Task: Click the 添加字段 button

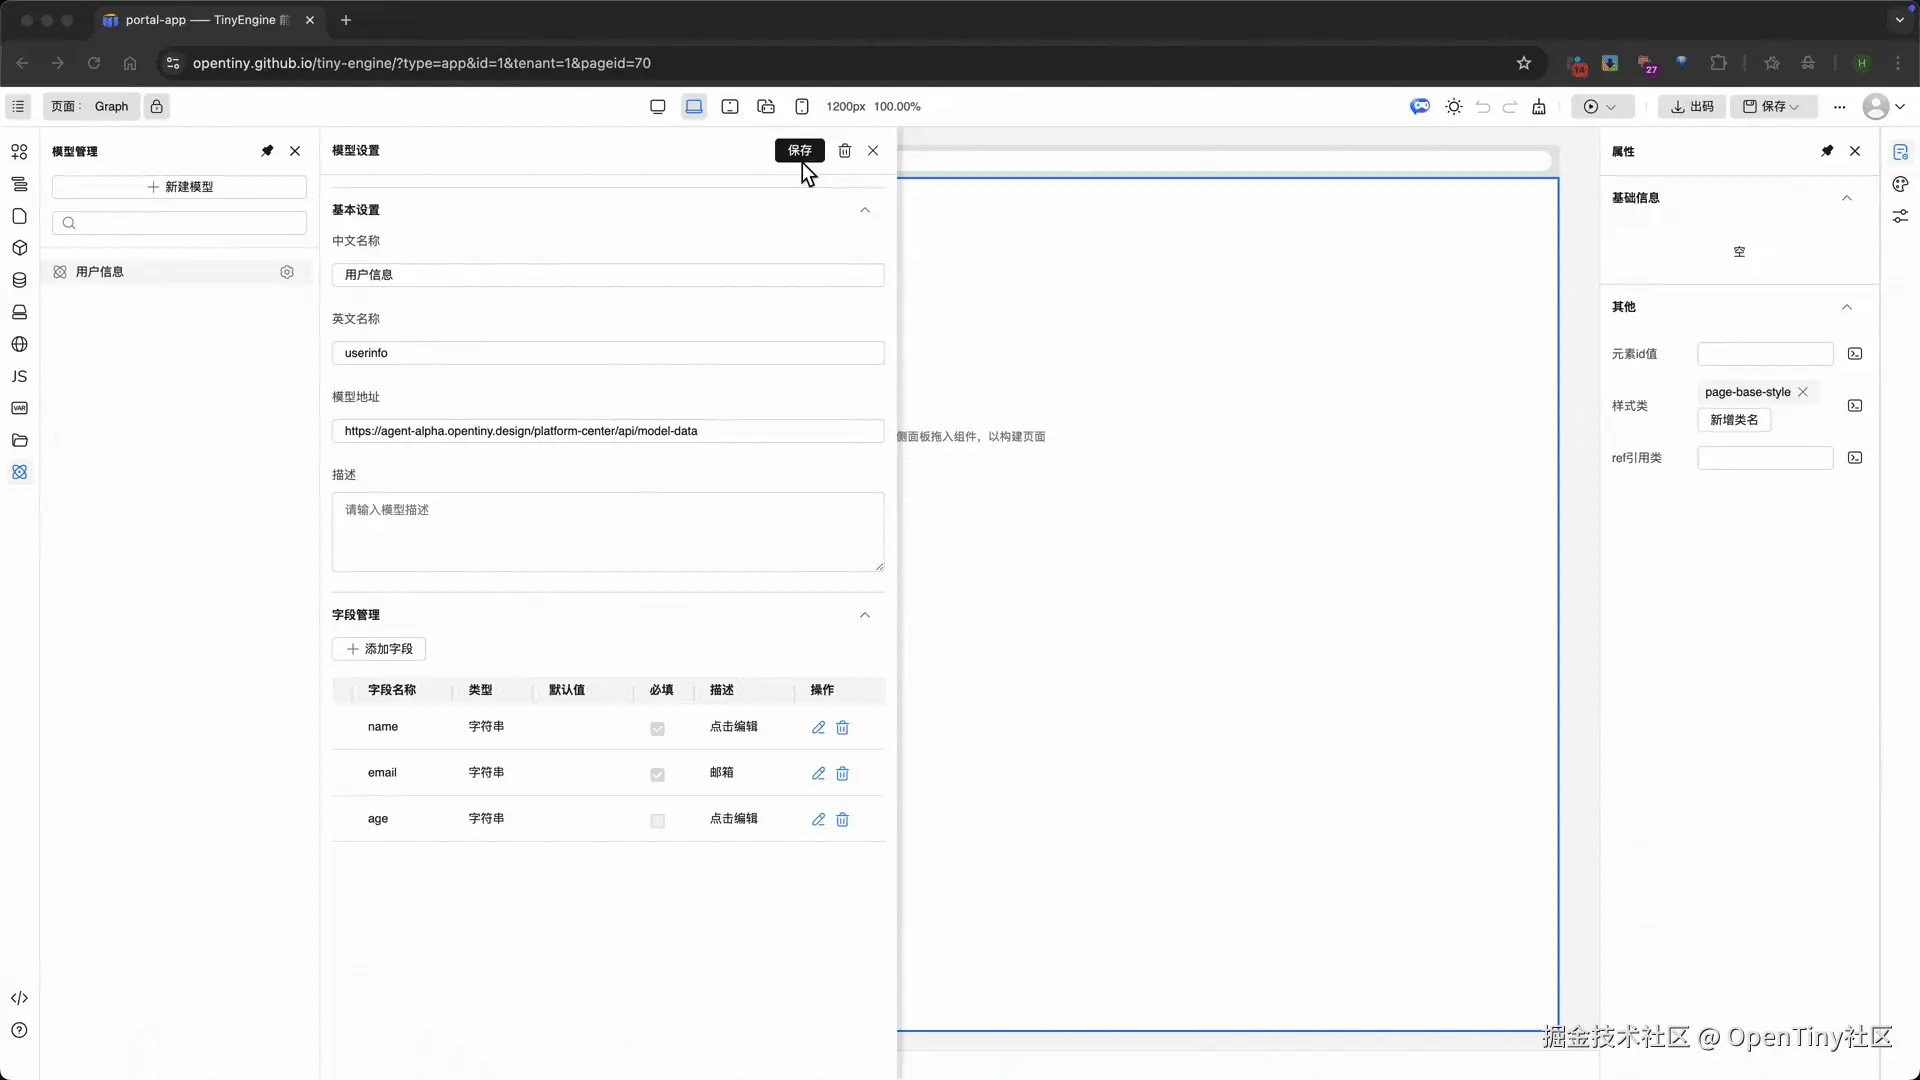Action: pos(379,649)
